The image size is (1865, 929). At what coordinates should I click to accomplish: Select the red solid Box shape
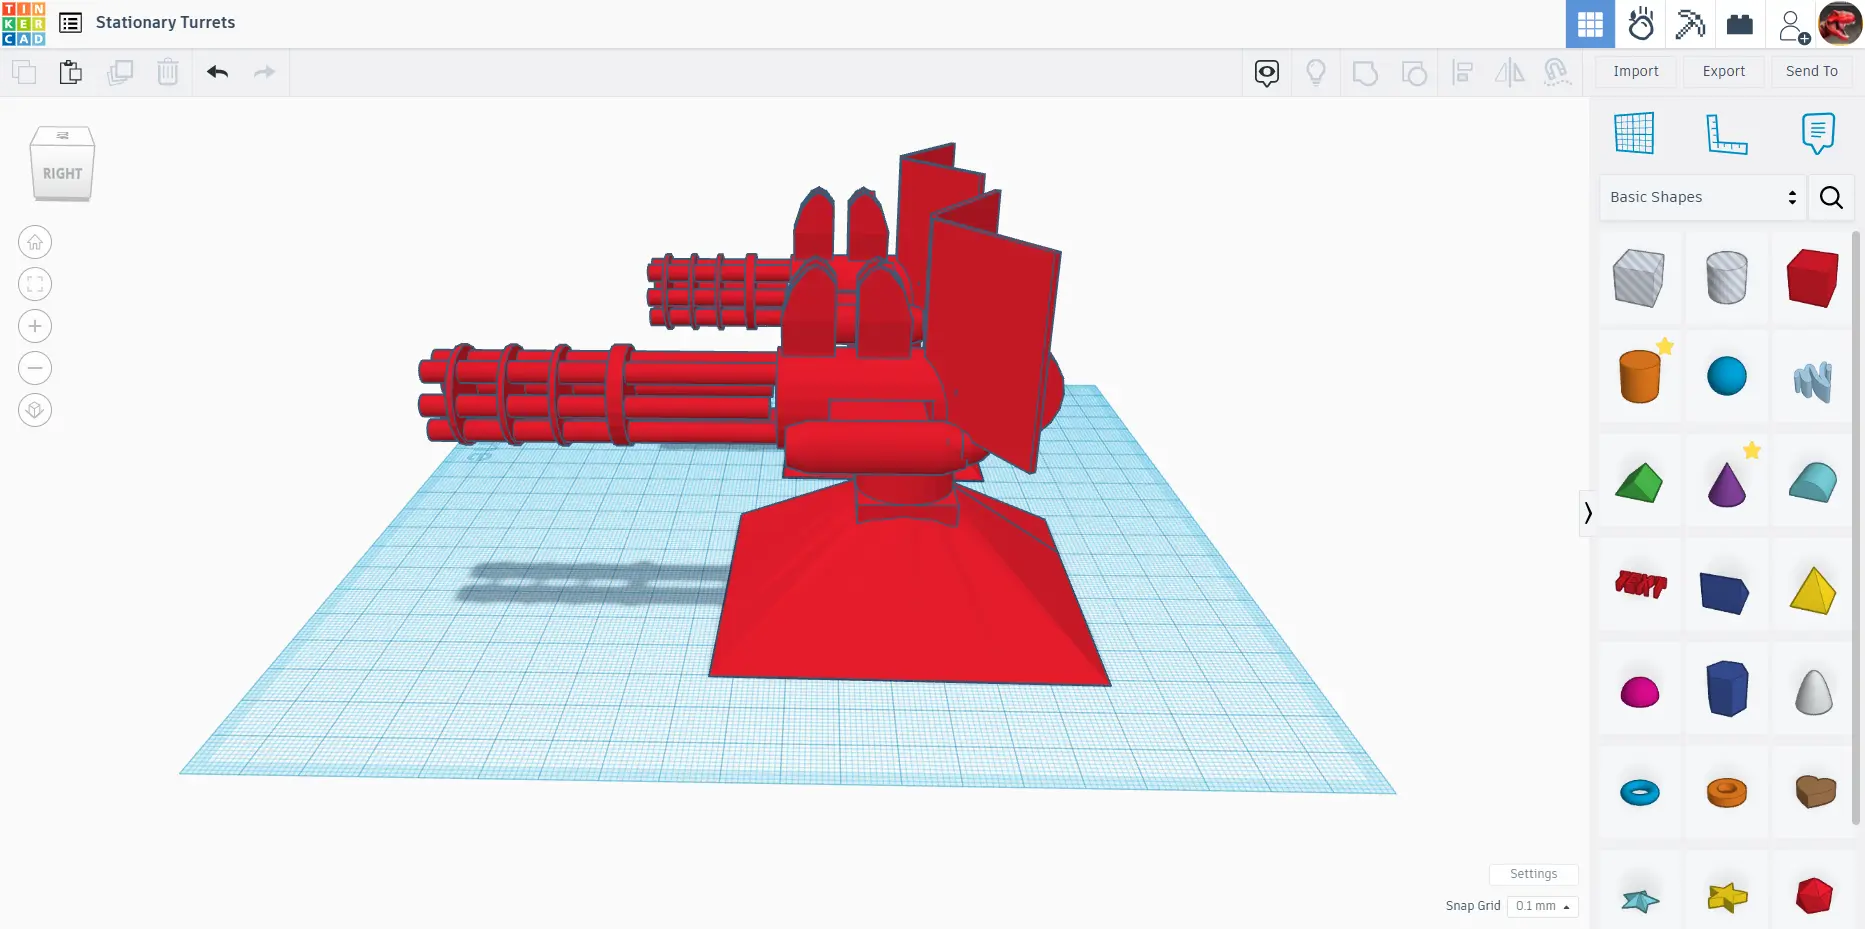1812,278
